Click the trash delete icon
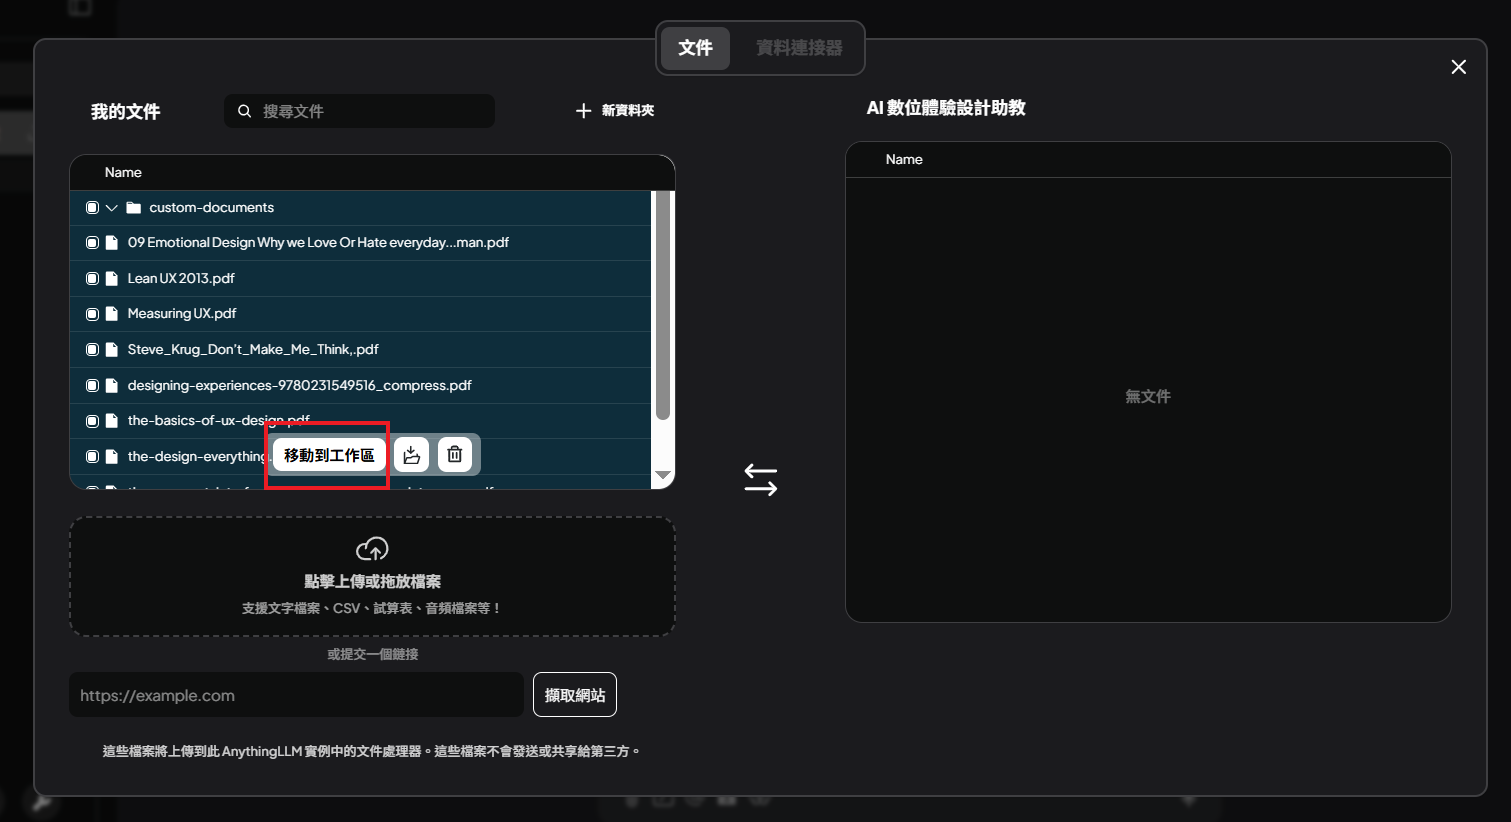1511x822 pixels. 455,455
